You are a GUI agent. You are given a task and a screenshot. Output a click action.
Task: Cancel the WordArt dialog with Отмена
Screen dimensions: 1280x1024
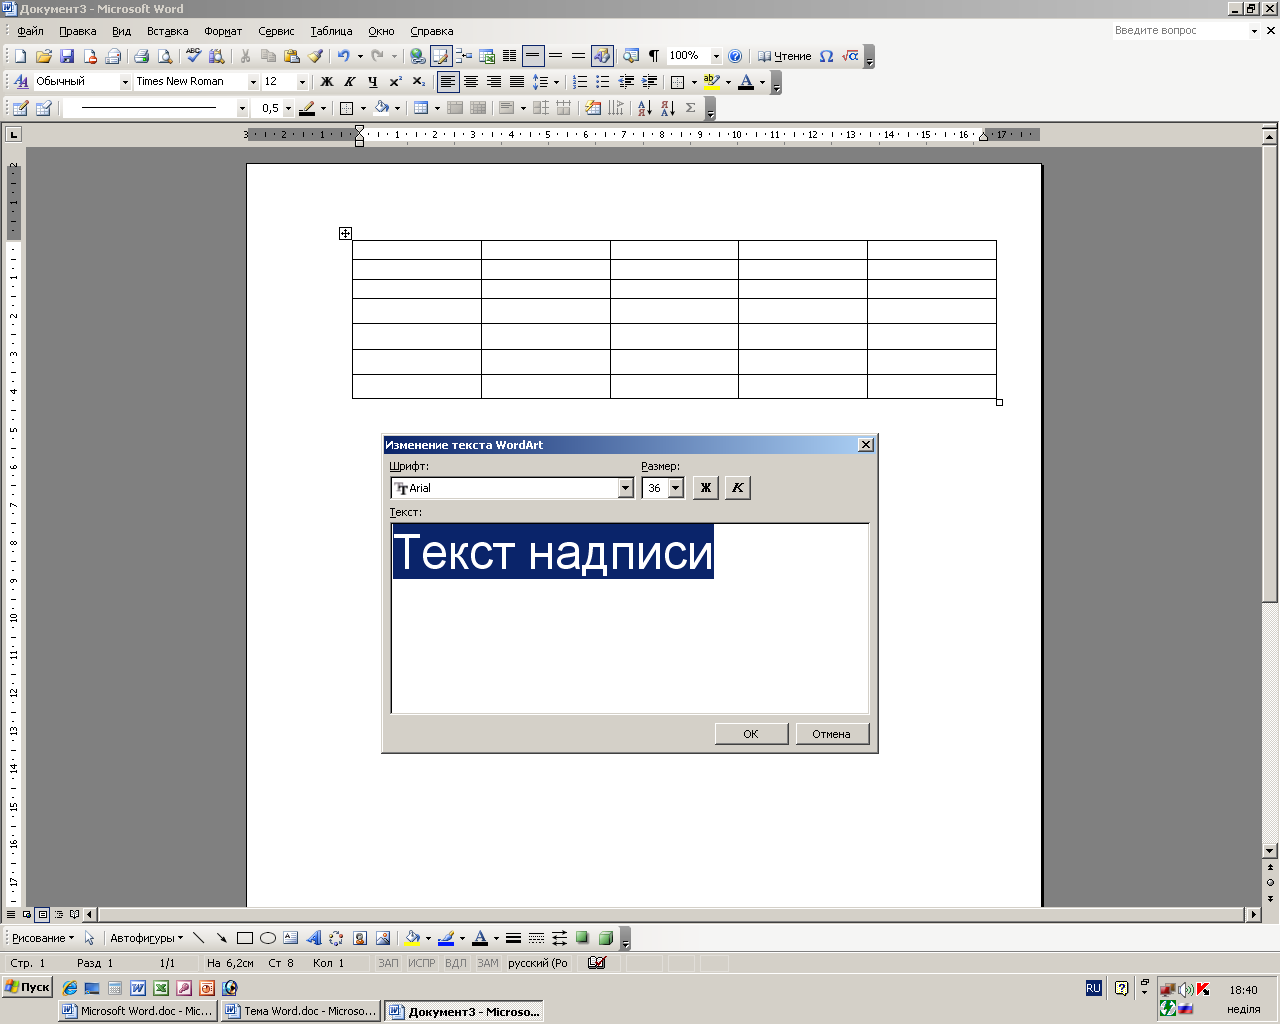point(832,734)
